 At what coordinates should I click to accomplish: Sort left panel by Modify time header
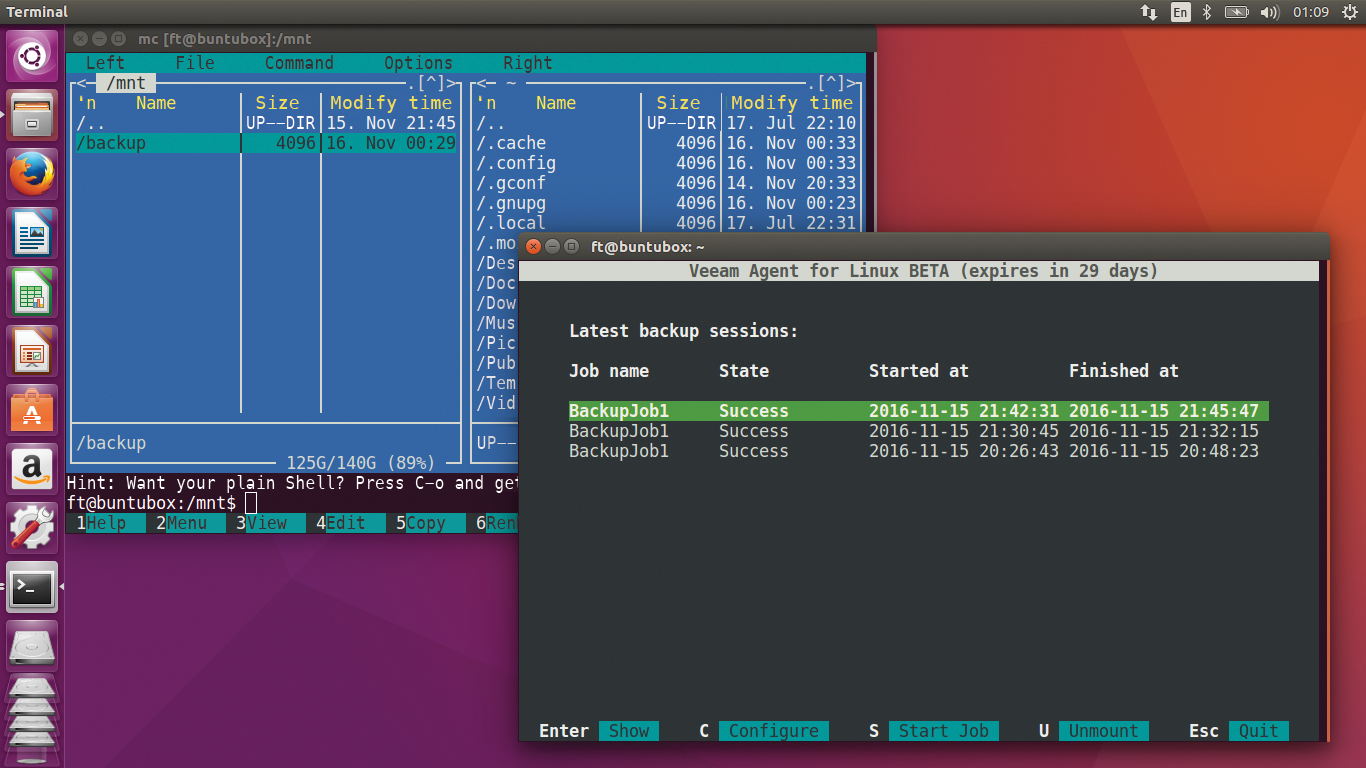391,103
